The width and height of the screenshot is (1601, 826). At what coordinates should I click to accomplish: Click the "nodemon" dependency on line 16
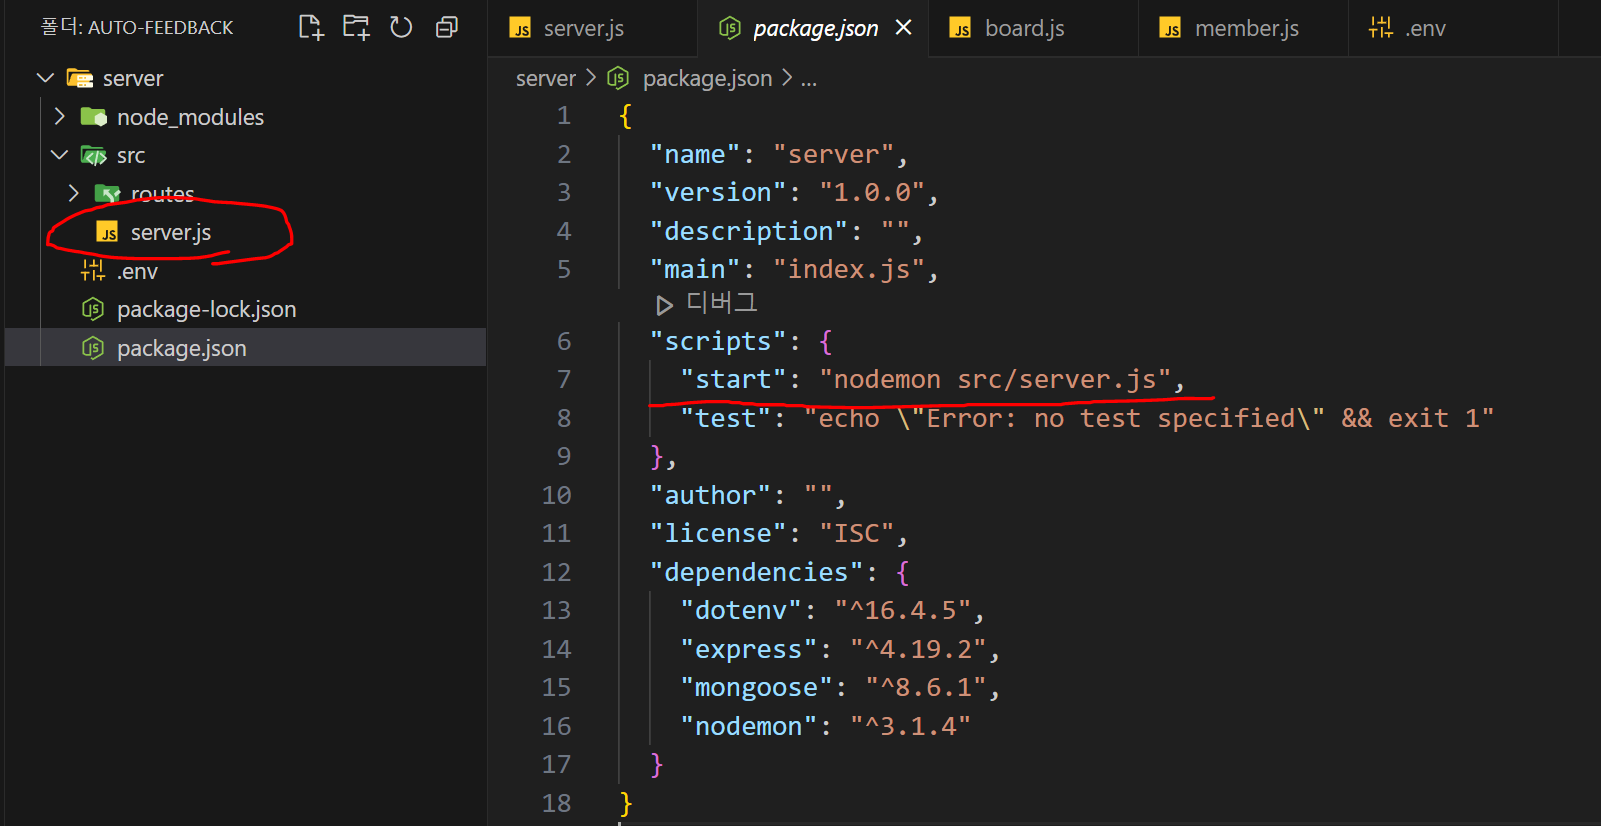749,727
